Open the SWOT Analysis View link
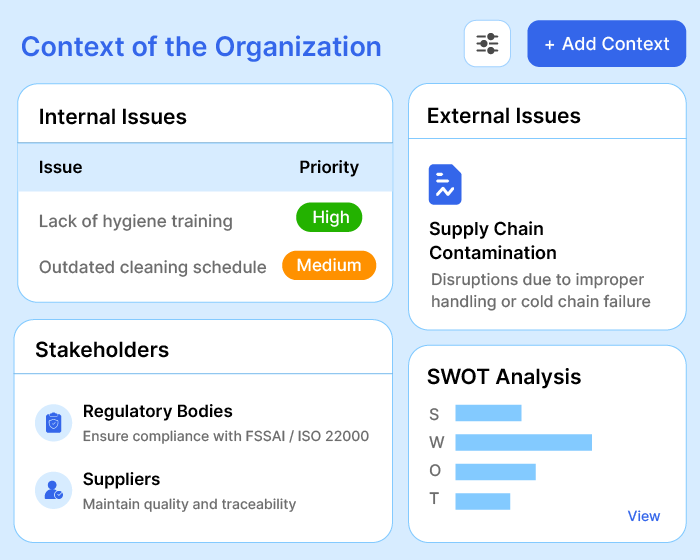This screenshot has width=700, height=560. click(x=643, y=516)
